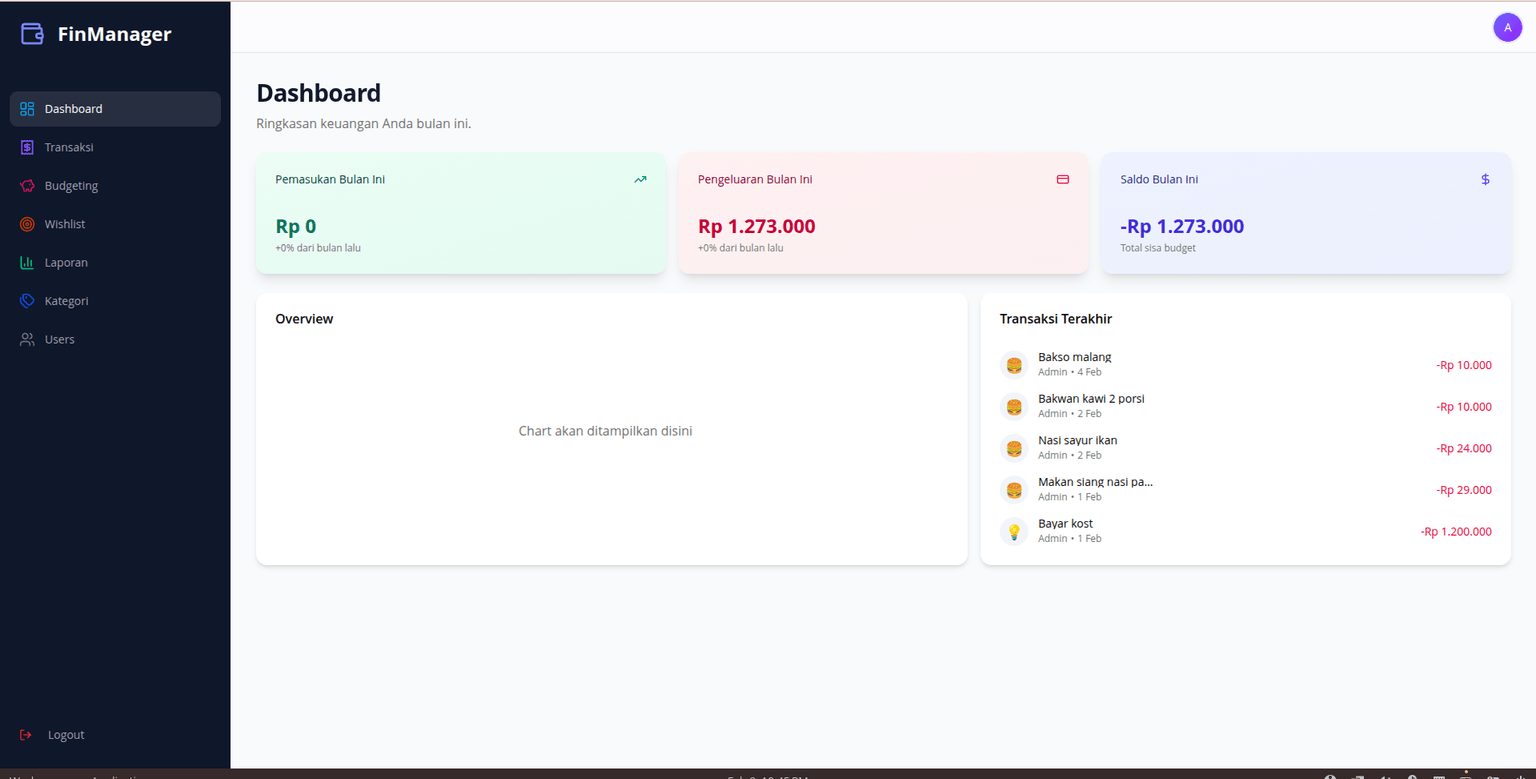Viewport: 1536px width, 779px height.
Task: Click the Transaksi Terakhir panel heading
Action: (1055, 318)
